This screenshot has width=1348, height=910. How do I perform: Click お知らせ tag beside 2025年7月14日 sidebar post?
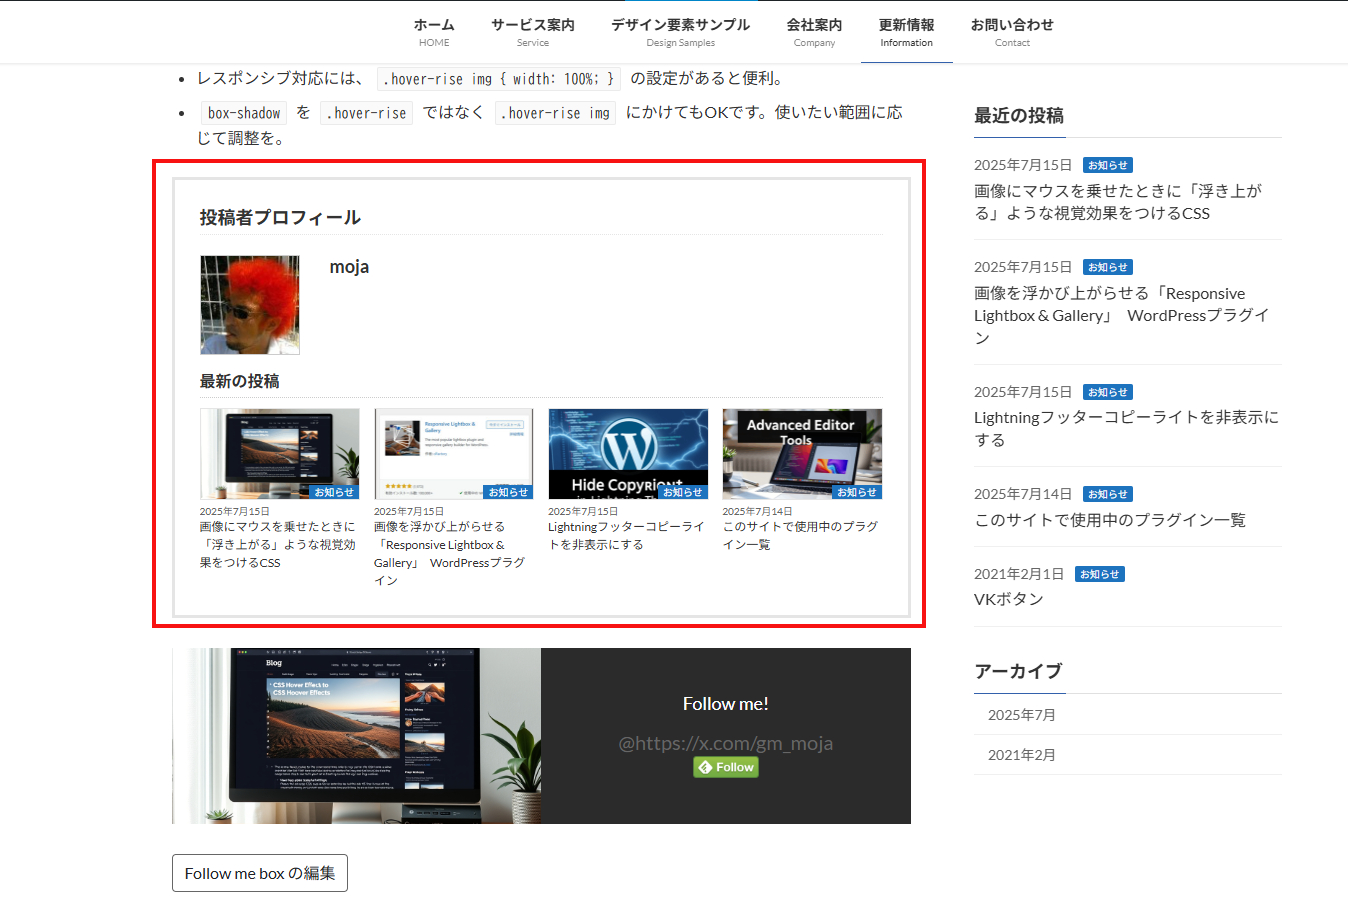point(1108,494)
